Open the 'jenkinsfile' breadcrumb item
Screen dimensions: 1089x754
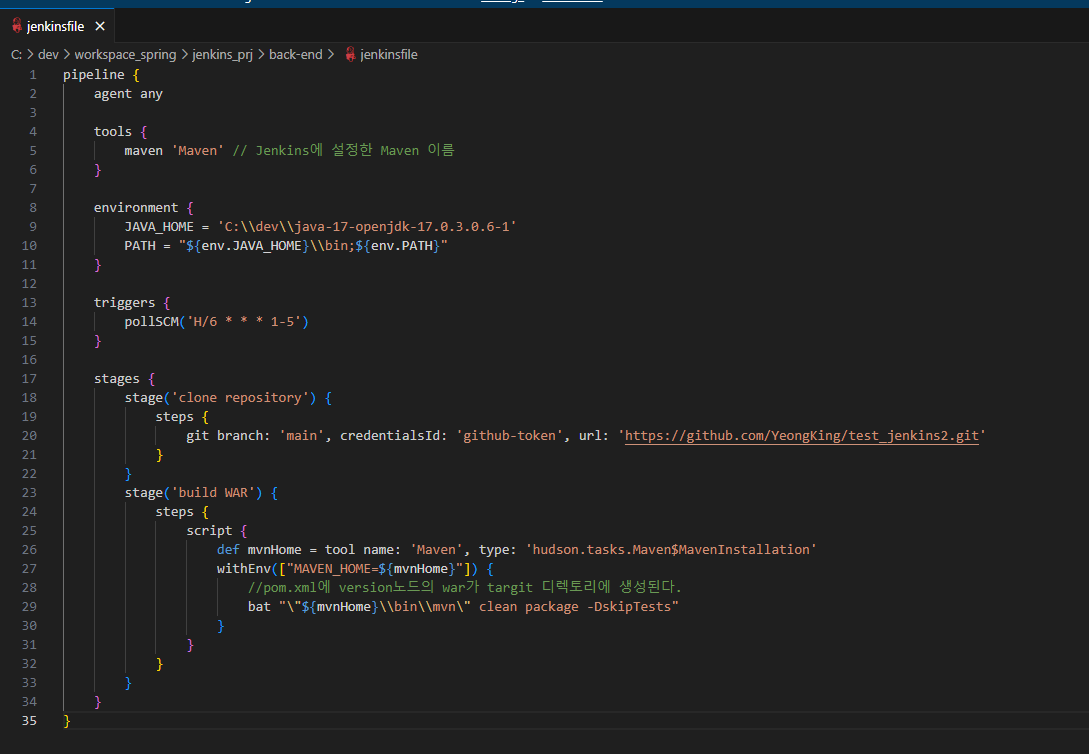389,54
